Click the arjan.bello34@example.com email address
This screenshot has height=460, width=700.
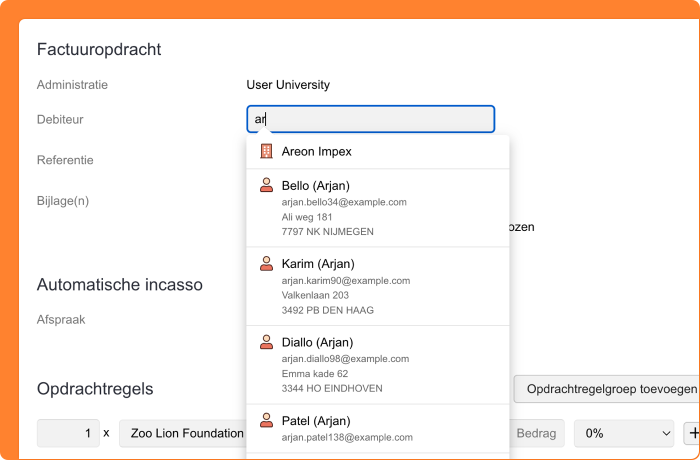point(344,202)
